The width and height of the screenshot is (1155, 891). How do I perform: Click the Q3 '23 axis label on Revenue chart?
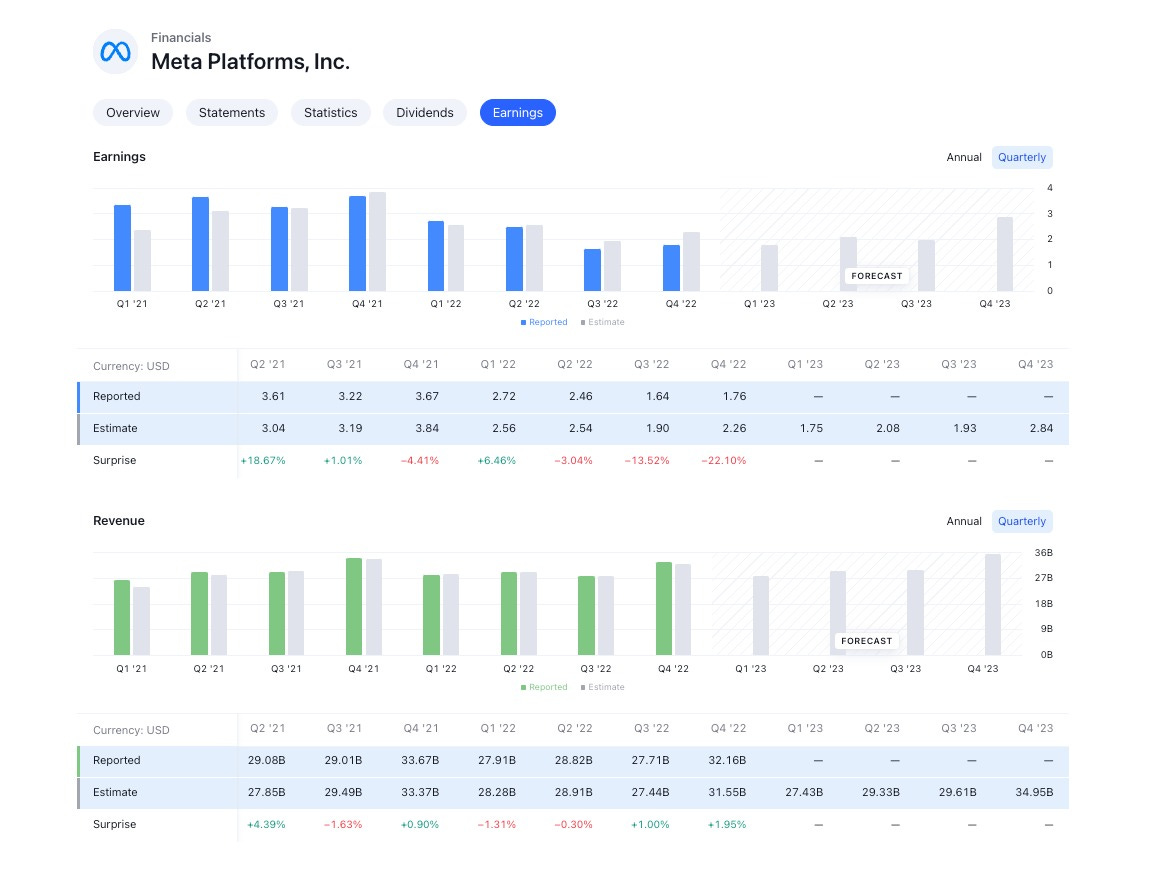click(905, 669)
